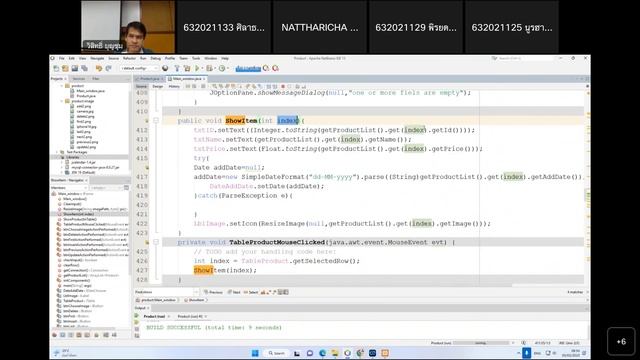Select the Product (run) #2 output tab
This screenshot has width=640, height=360.
pos(190,316)
